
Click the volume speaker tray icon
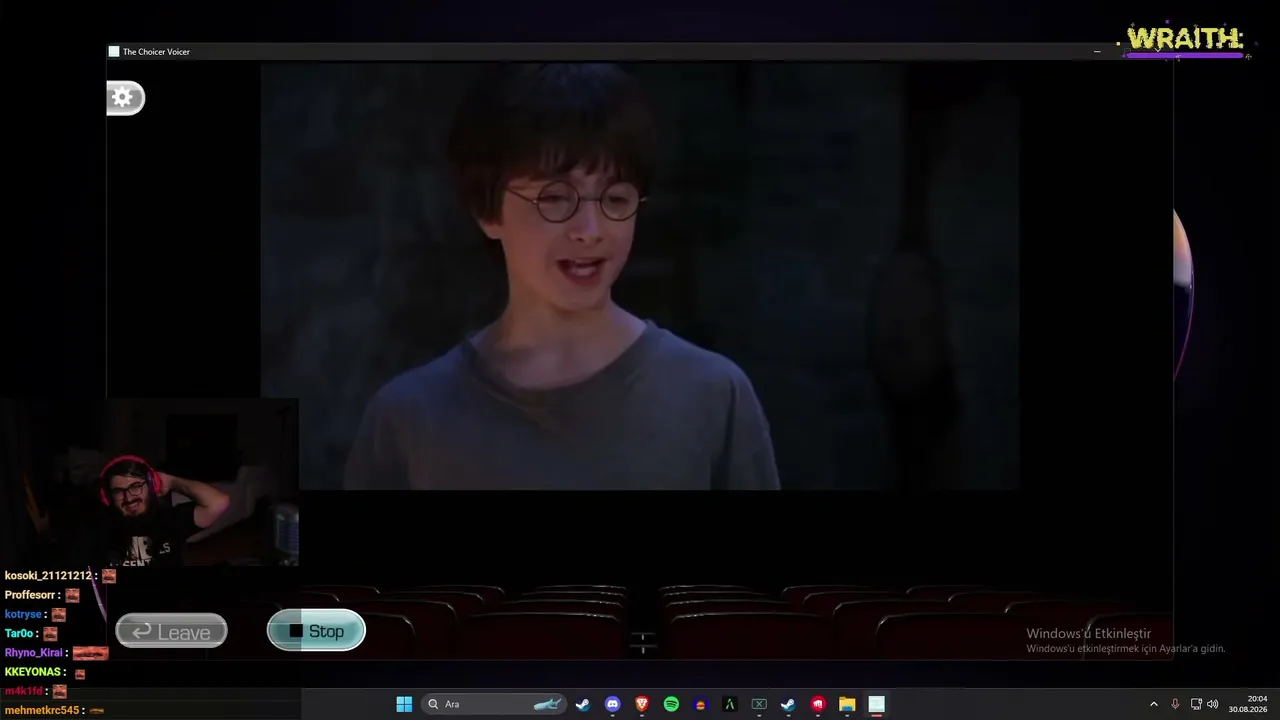pyautogui.click(x=1213, y=704)
